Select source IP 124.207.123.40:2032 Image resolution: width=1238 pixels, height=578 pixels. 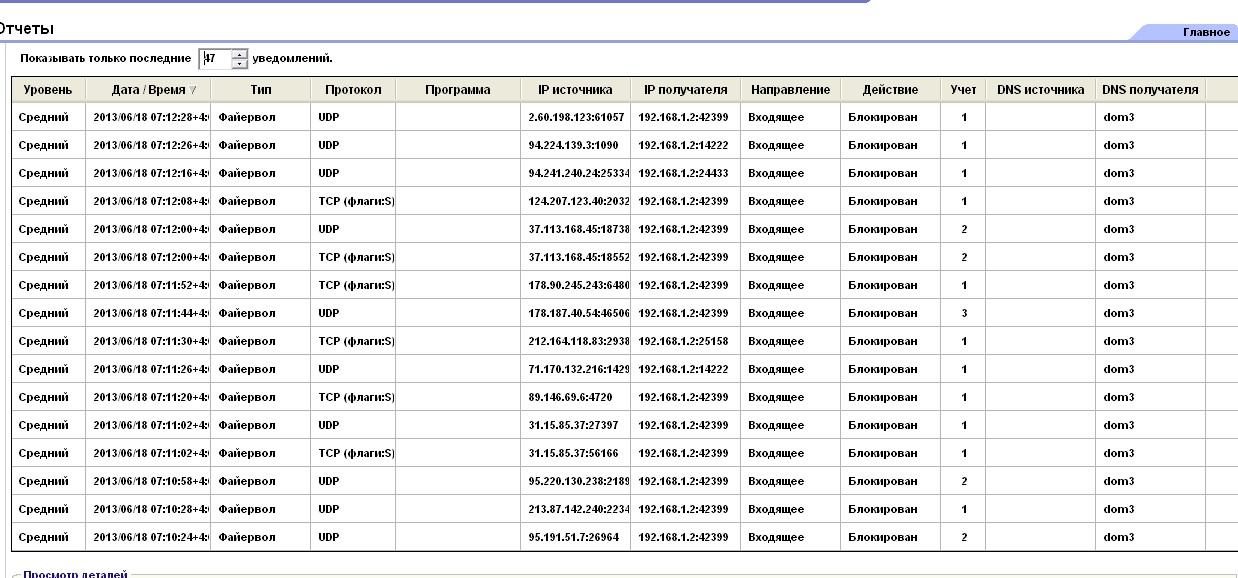tap(578, 201)
